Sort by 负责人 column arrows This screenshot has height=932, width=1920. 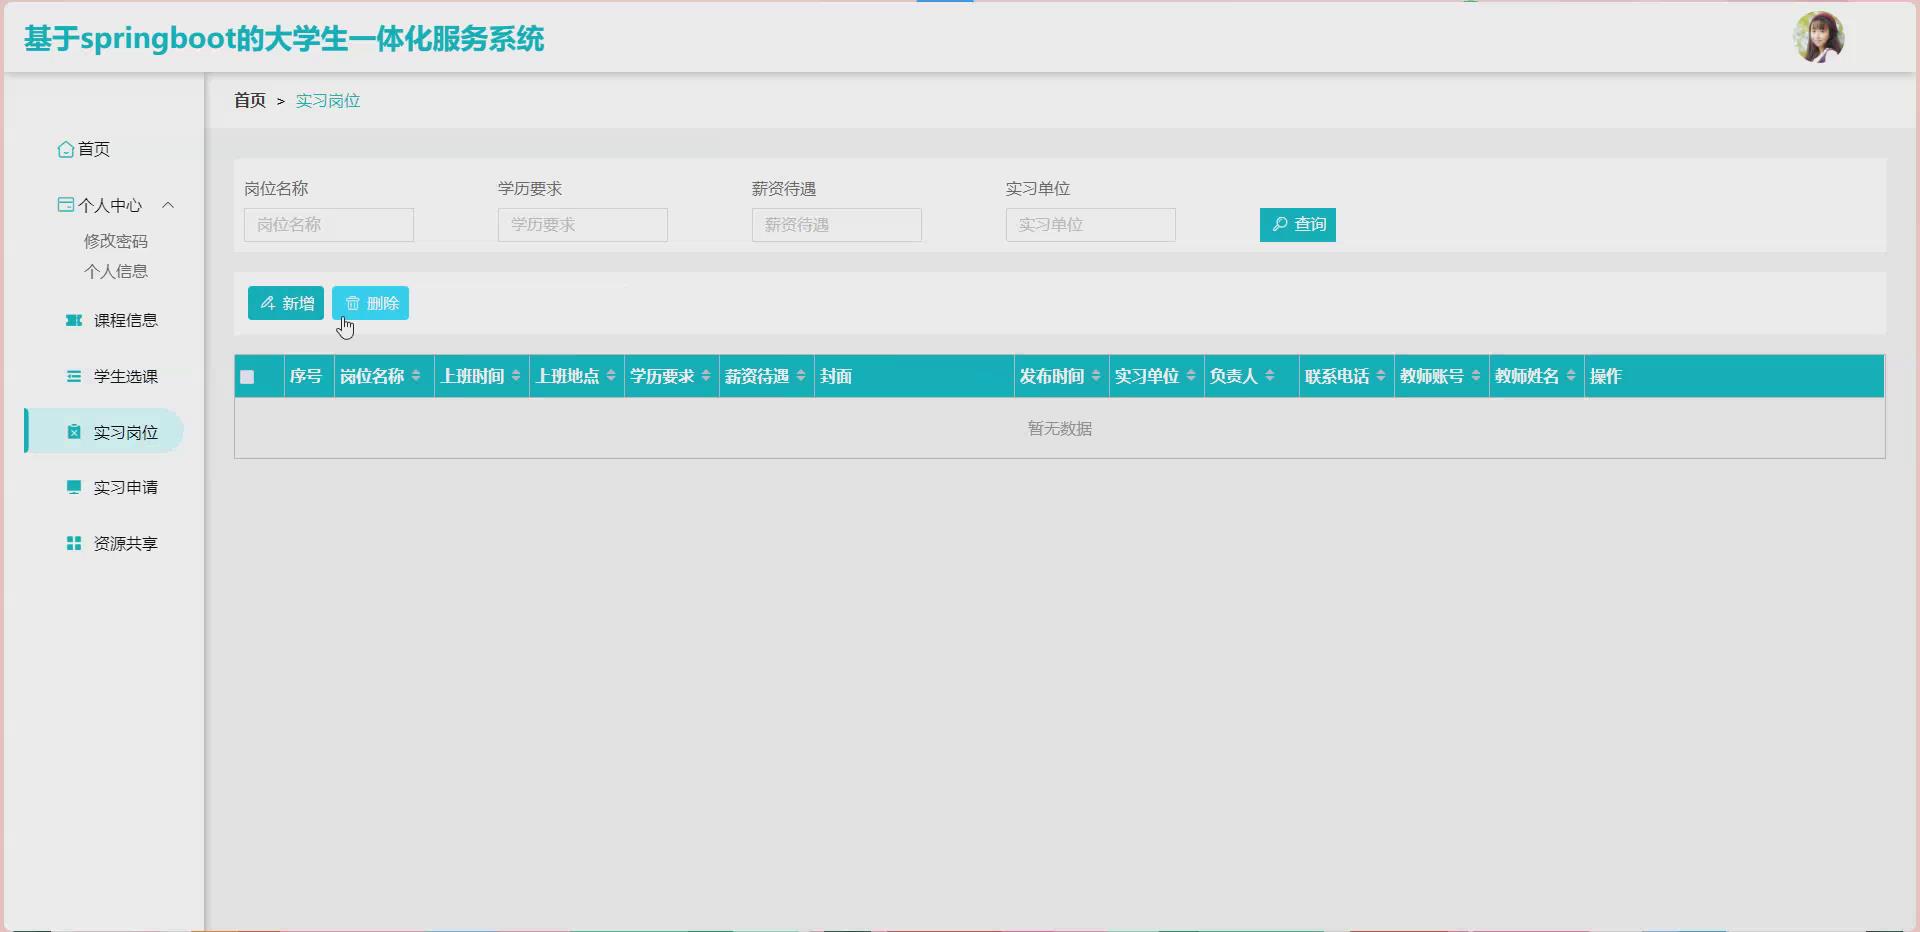[1270, 376]
